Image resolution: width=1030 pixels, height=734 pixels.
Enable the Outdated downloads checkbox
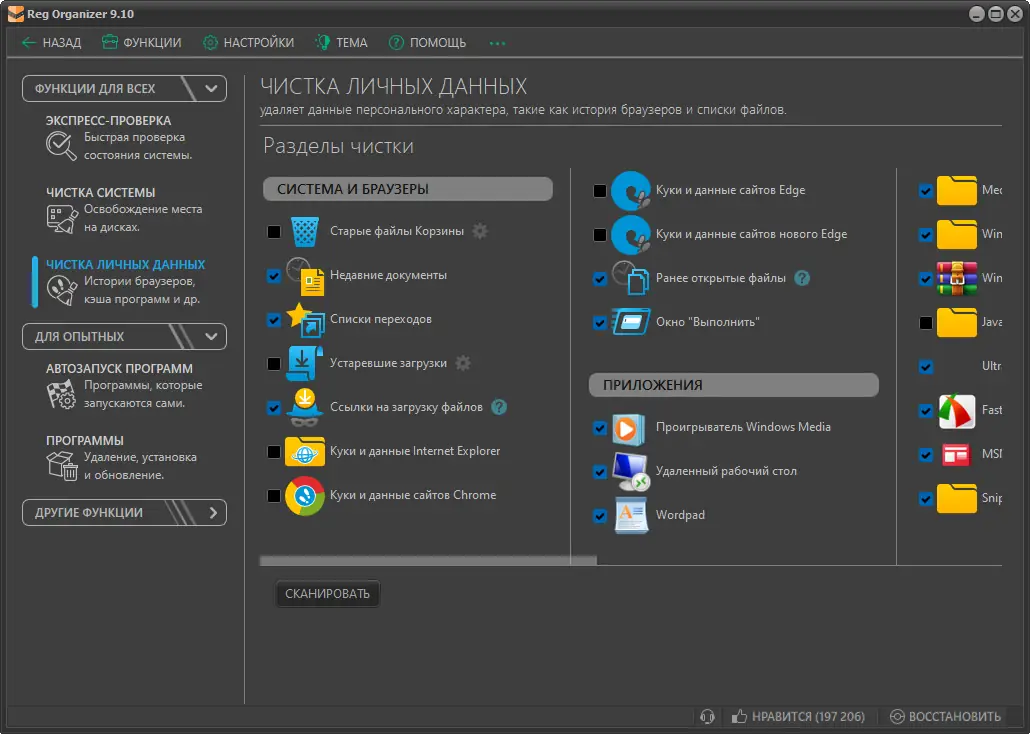coord(274,364)
